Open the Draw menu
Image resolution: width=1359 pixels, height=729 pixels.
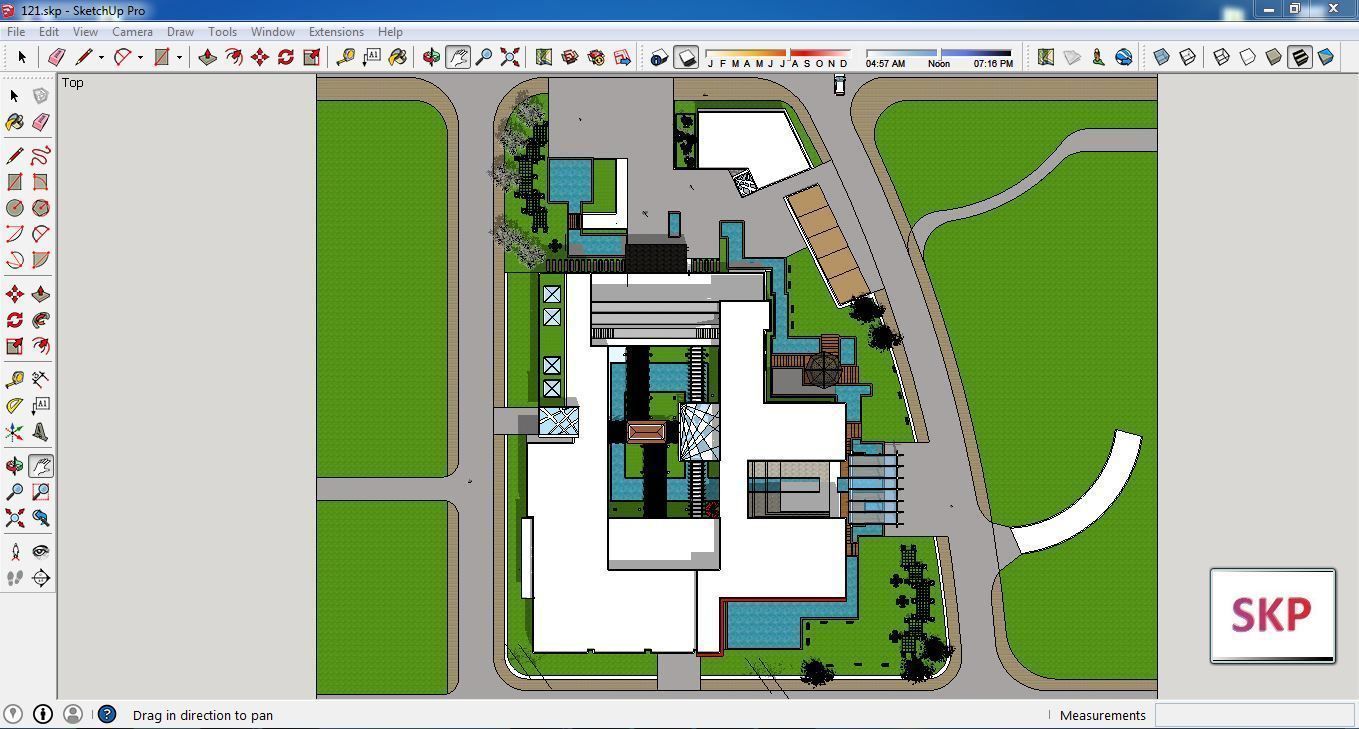pyautogui.click(x=180, y=31)
